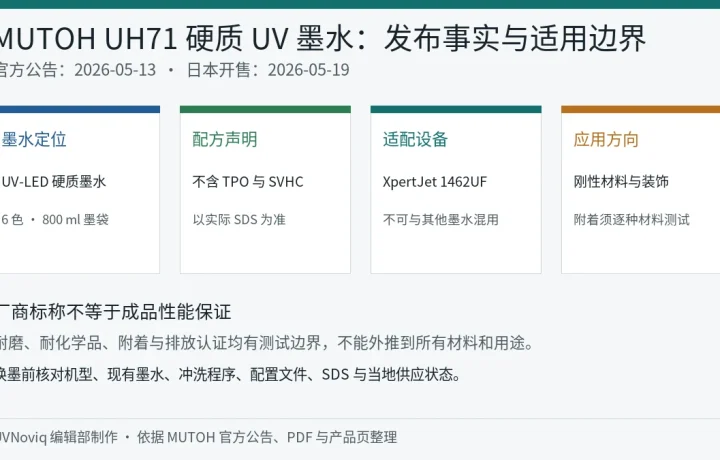This screenshot has height=460, width=720.
Task: Click the 耐磨、耐化学品 sentence
Action: pos(267,343)
